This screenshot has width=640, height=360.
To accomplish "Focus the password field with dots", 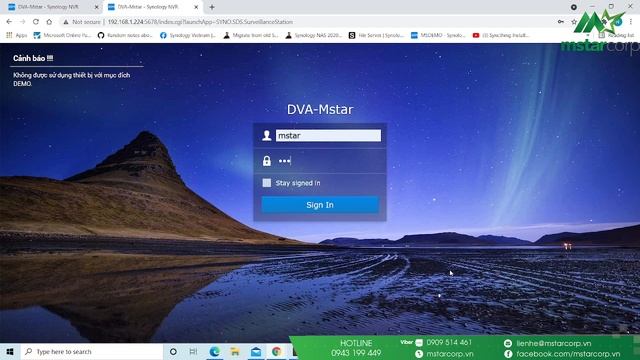I will pyautogui.click(x=328, y=161).
